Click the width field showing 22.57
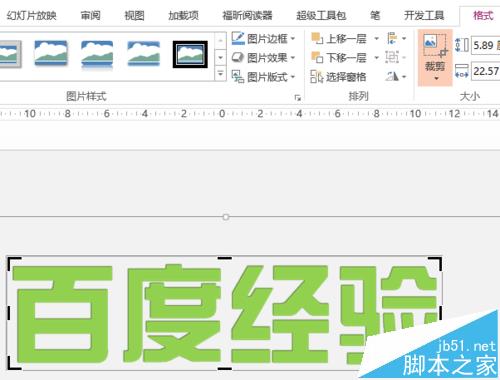 click(x=486, y=71)
